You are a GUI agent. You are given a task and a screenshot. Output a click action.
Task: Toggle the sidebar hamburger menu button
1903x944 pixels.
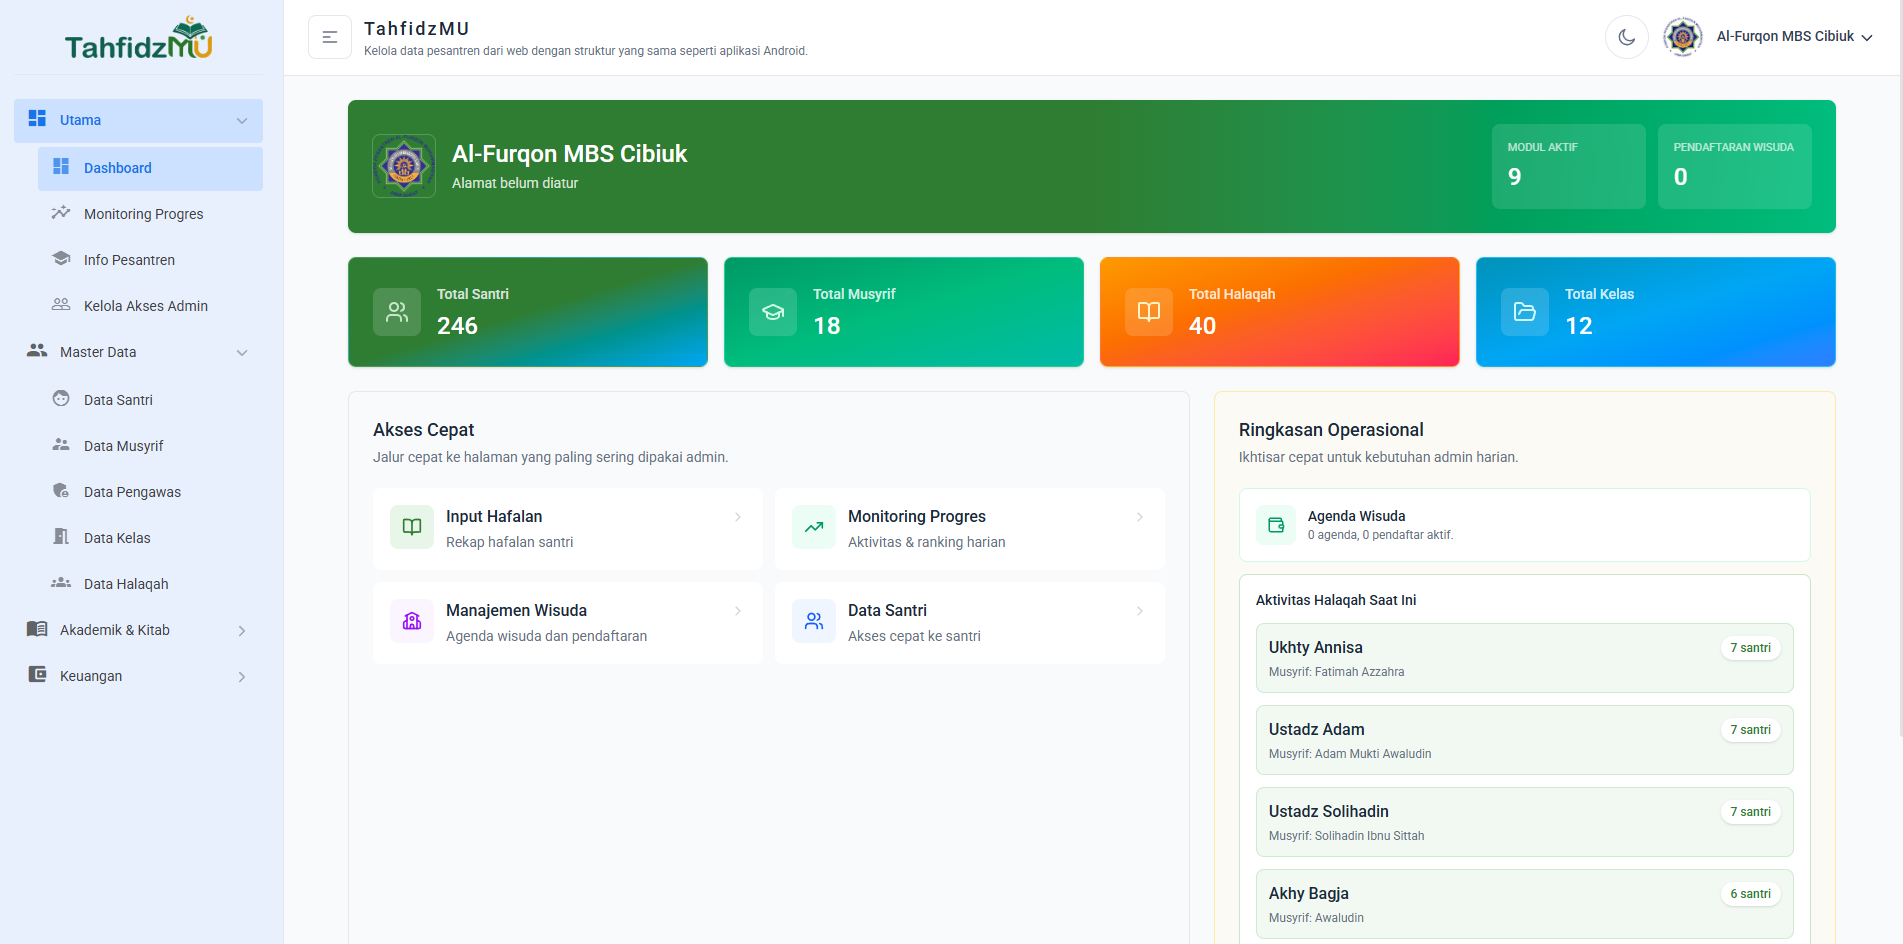click(x=330, y=37)
